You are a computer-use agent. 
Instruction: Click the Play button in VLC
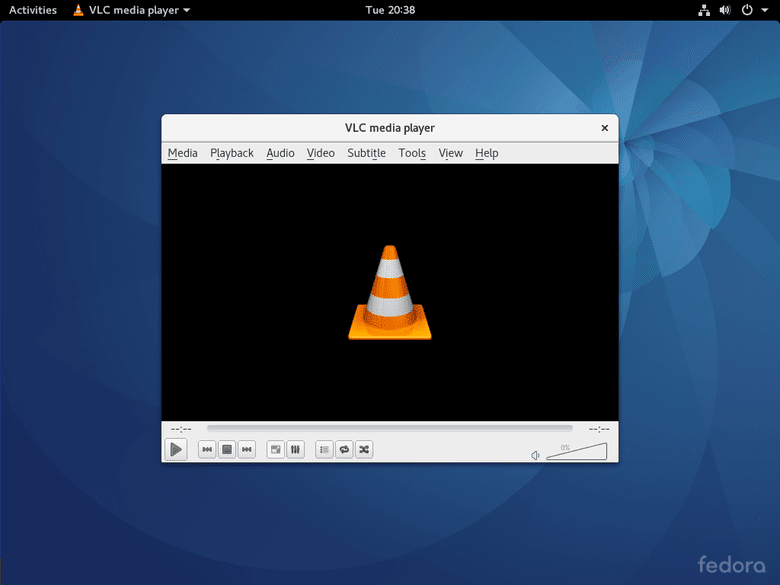(x=176, y=450)
